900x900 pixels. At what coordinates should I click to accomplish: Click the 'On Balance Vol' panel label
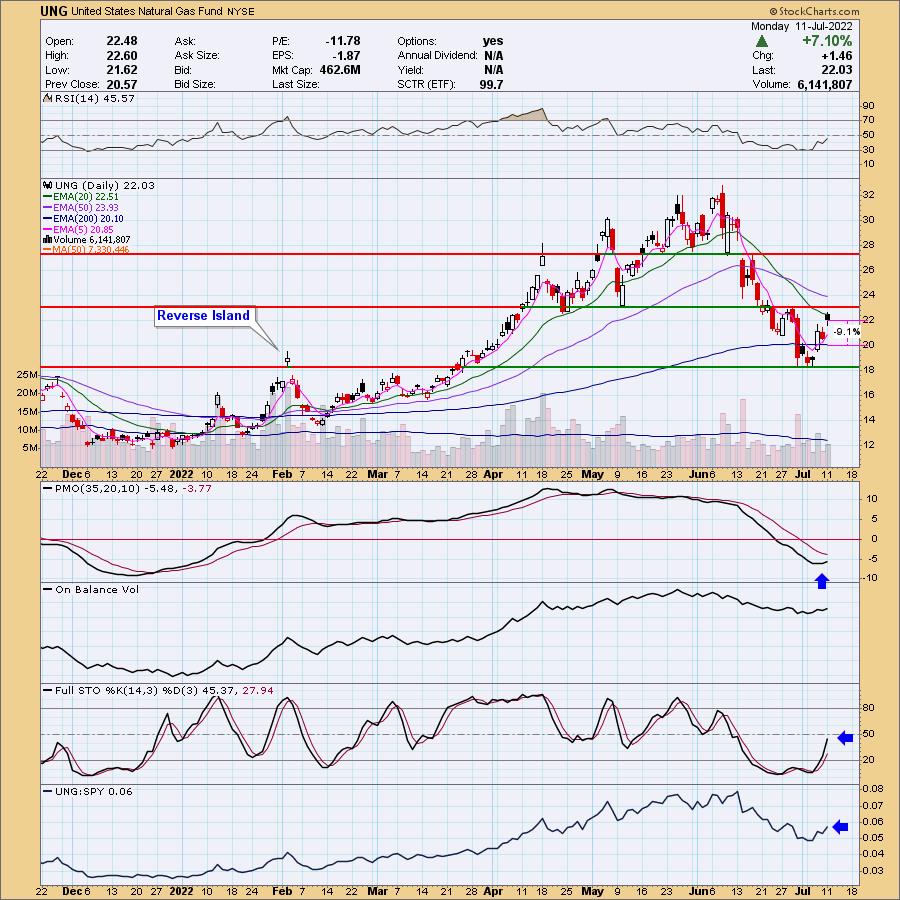coord(97,589)
